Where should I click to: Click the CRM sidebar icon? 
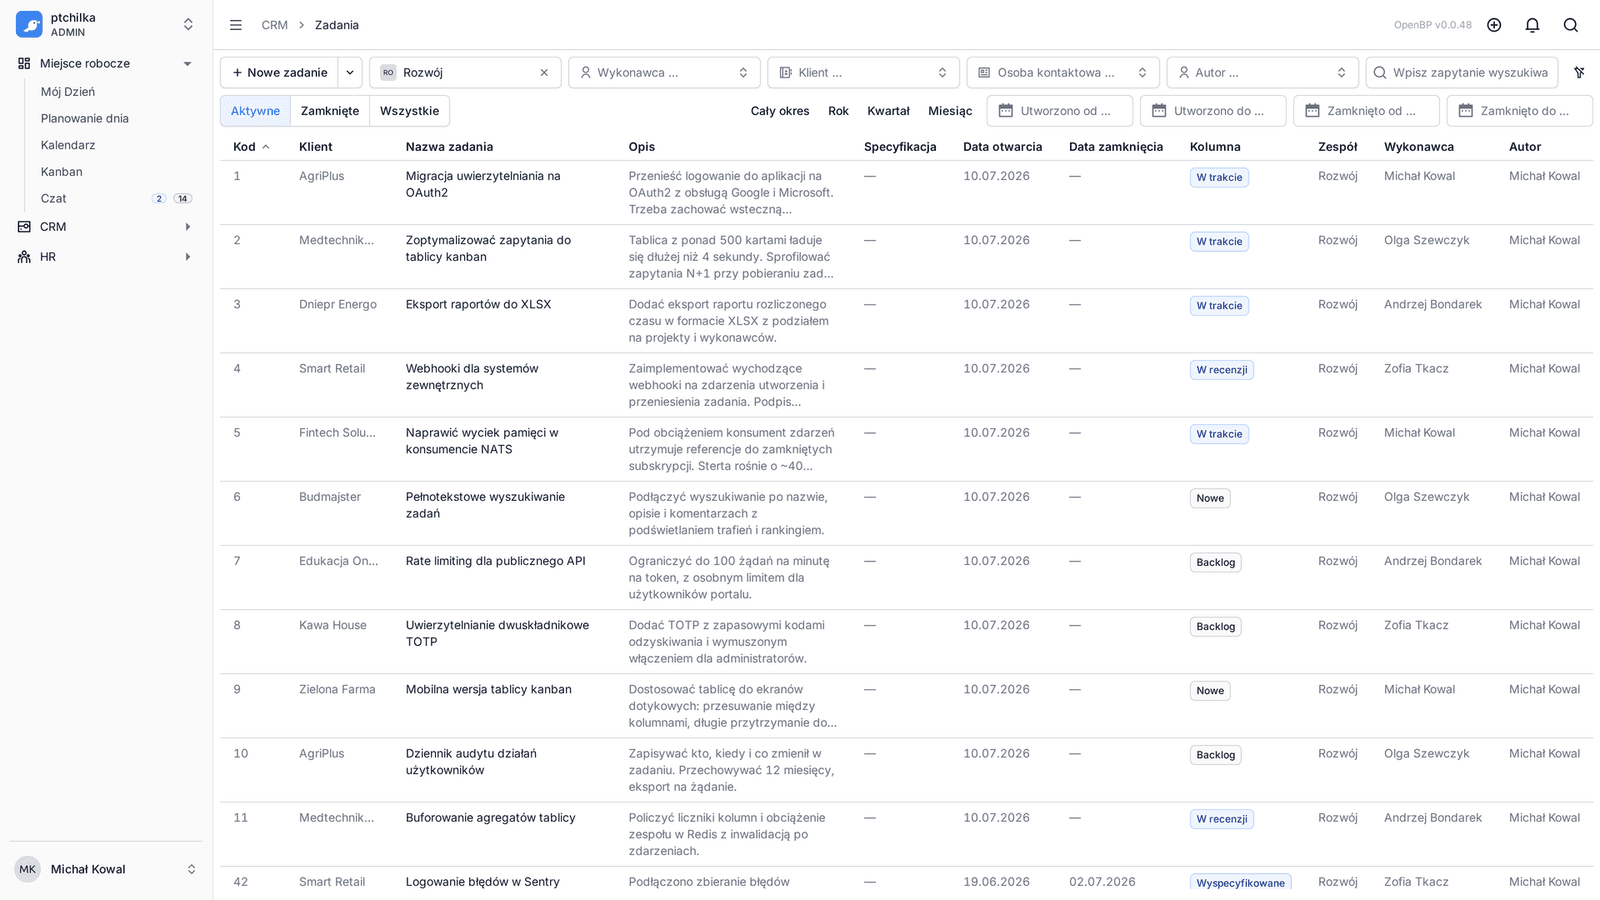24,227
